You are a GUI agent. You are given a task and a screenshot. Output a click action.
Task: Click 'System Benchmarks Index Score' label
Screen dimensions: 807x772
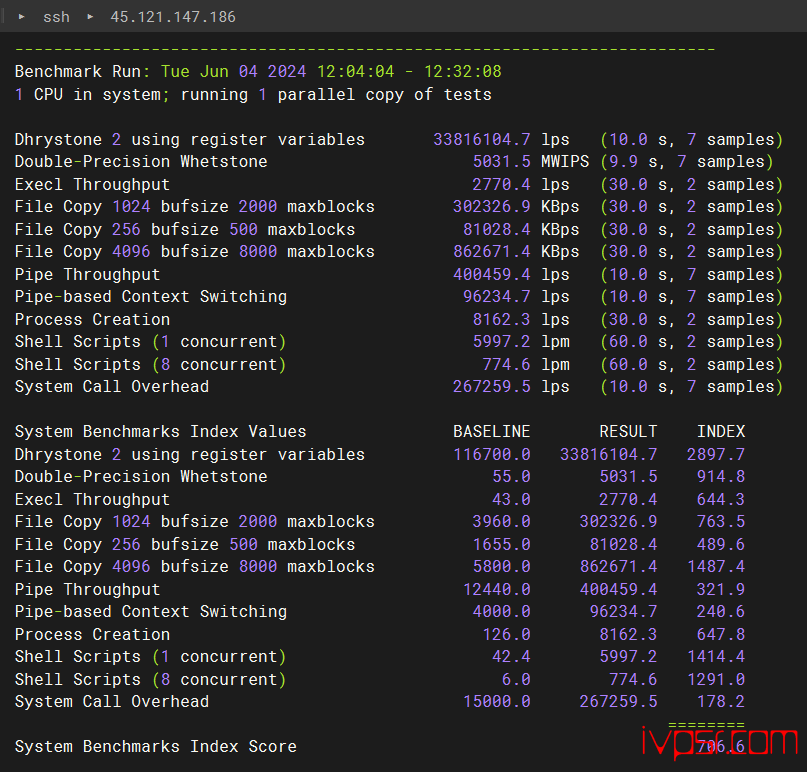(156, 747)
